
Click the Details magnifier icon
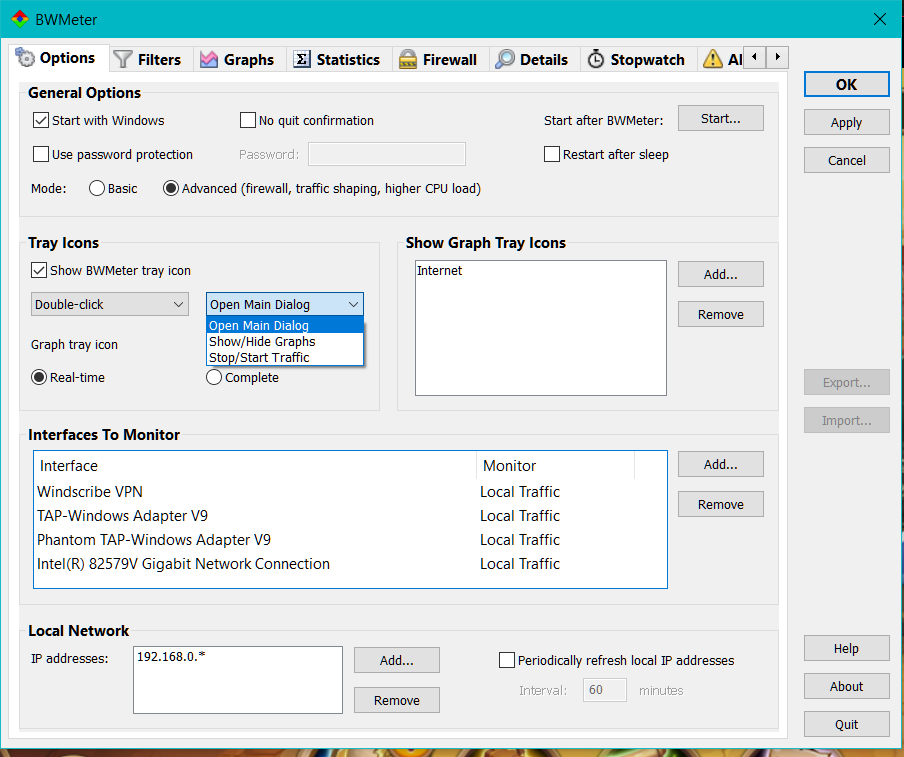tap(504, 59)
